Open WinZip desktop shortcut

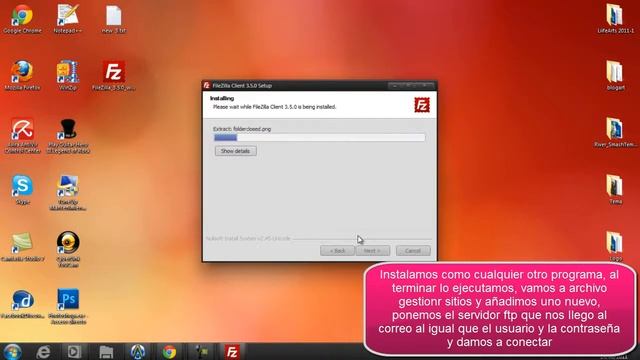pyautogui.click(x=68, y=76)
